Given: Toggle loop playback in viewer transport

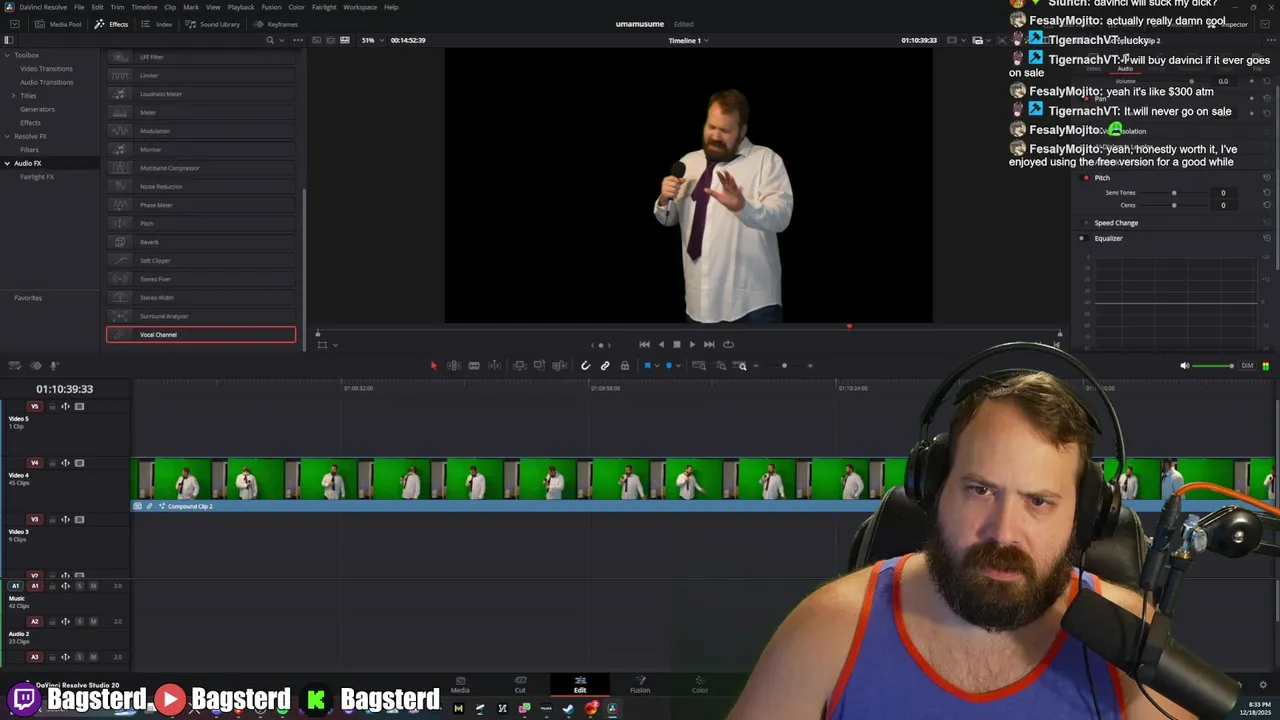Looking at the screenshot, I should (728, 344).
